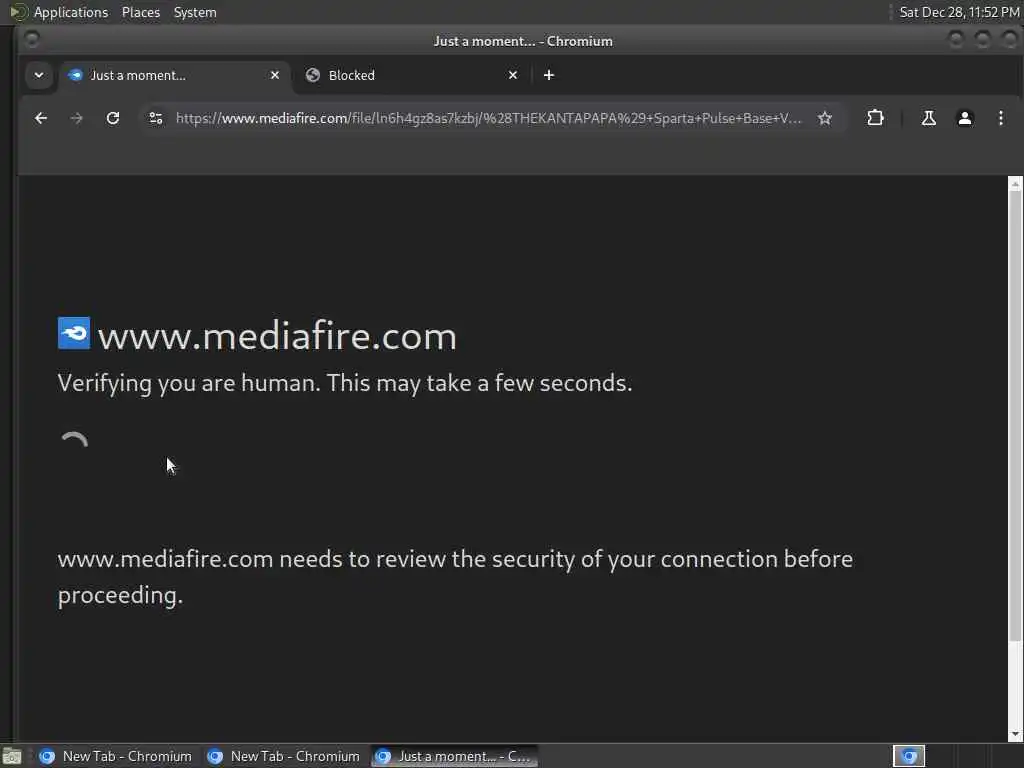This screenshot has width=1024, height=768.
Task: Bookmark this page with the star icon
Action: point(825,118)
